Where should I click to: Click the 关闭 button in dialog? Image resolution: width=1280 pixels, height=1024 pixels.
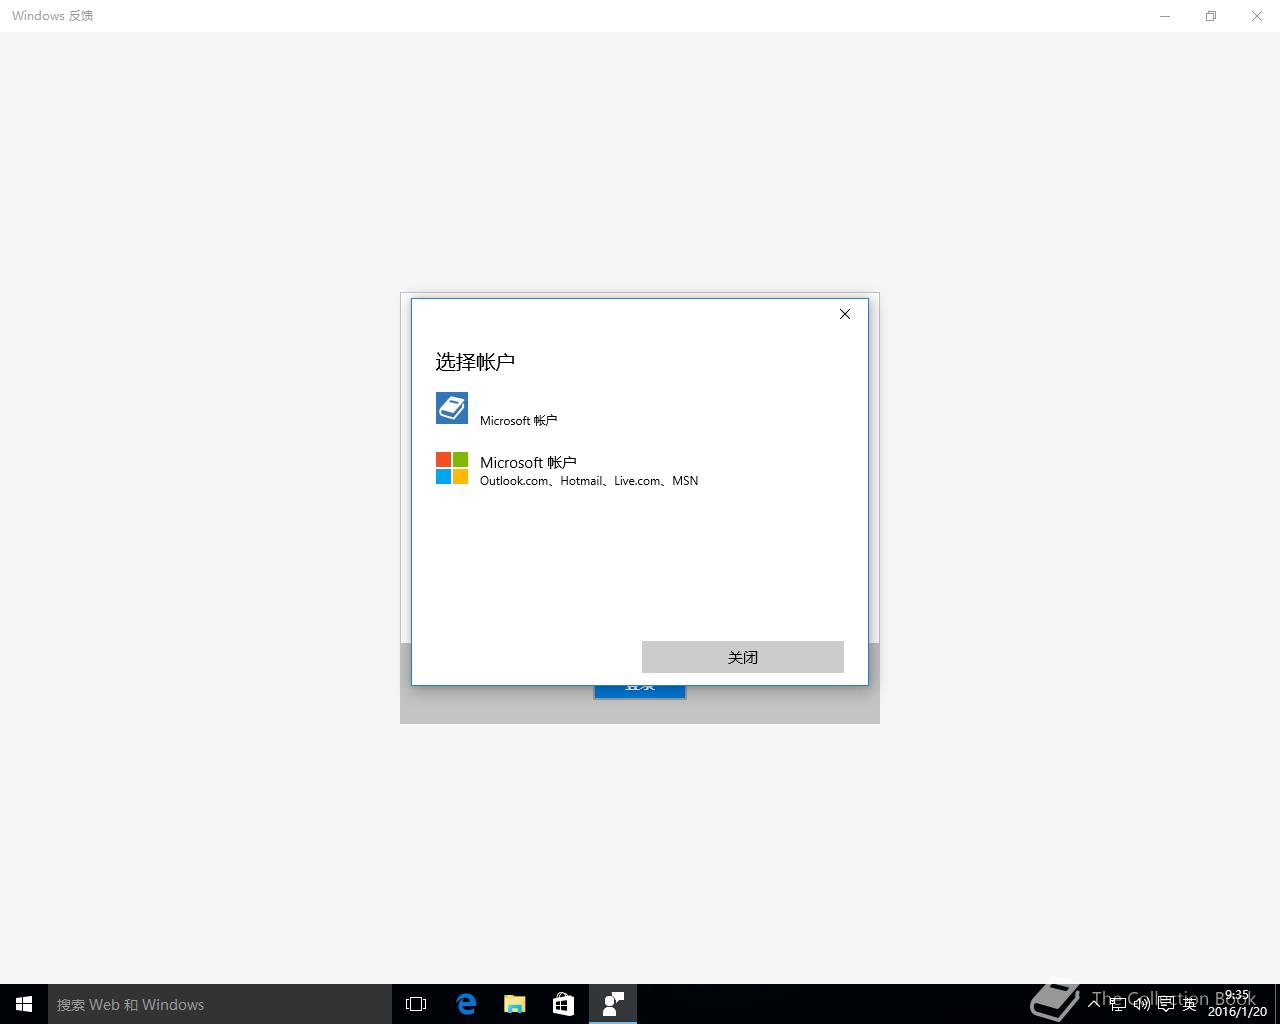[x=743, y=657]
